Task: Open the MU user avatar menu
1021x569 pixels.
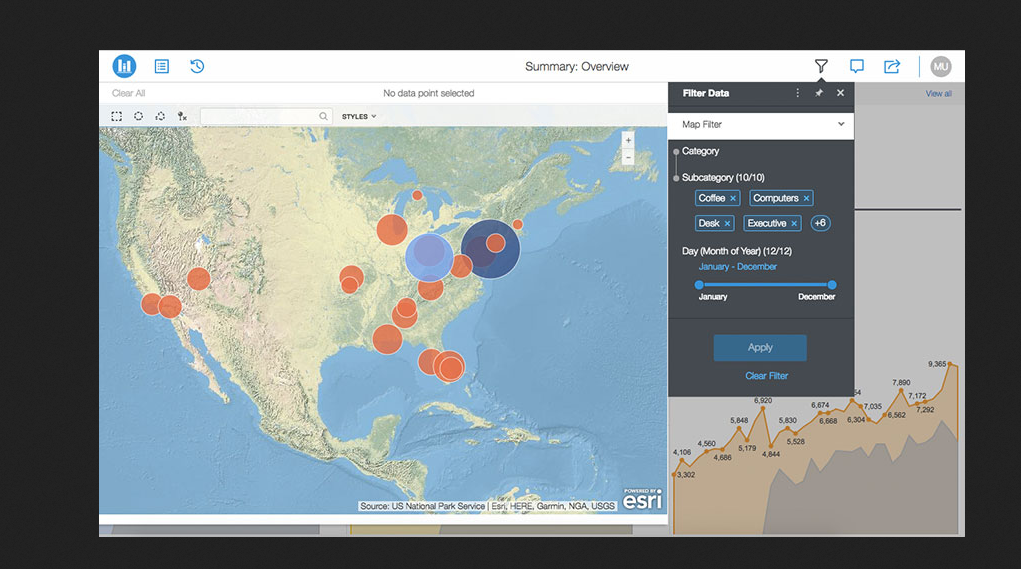Action: pos(940,66)
